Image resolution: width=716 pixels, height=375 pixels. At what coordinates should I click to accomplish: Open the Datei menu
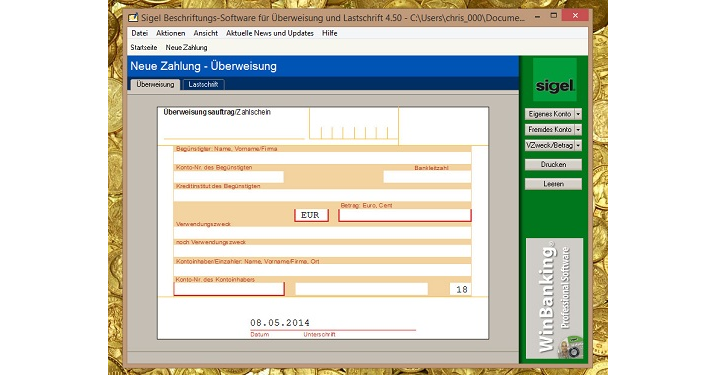pos(139,33)
